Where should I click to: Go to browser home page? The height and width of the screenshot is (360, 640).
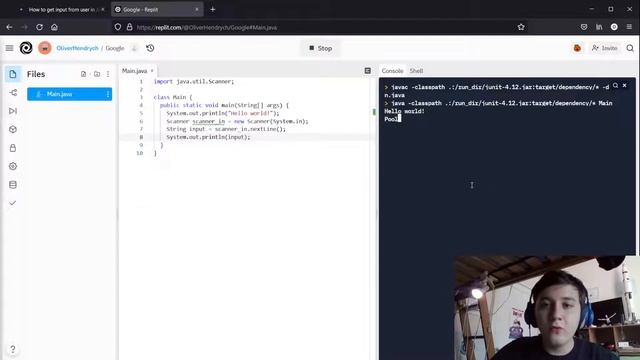(54, 27)
